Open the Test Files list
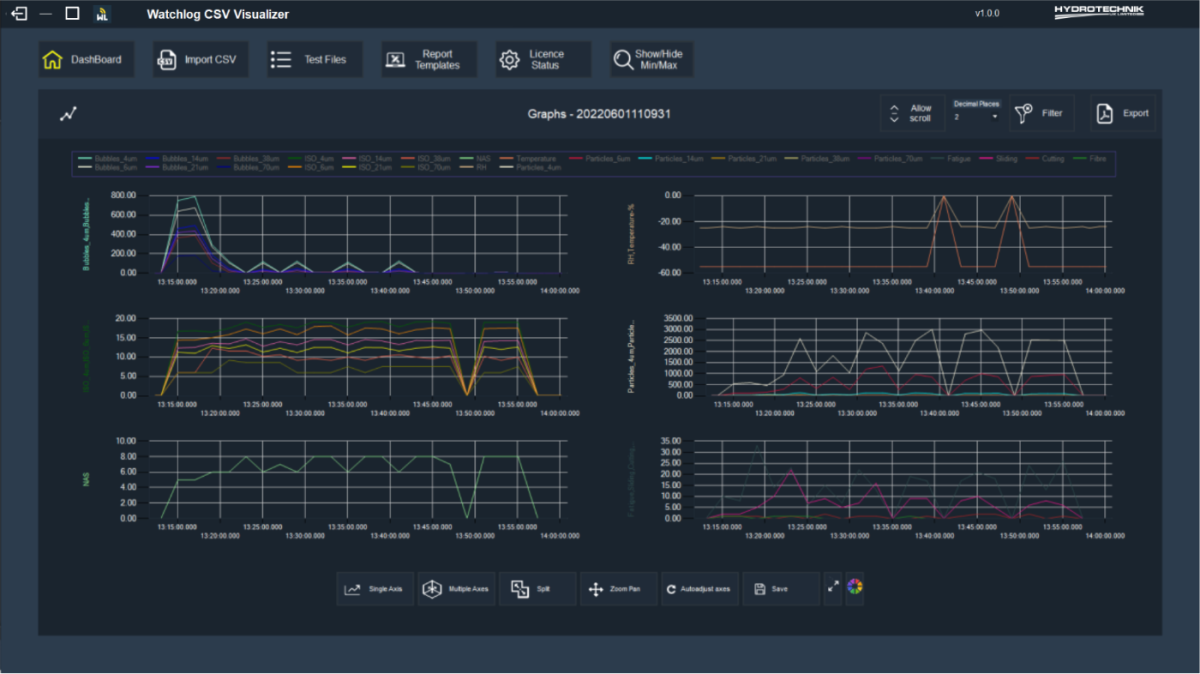The image size is (1200, 674). (x=313, y=60)
